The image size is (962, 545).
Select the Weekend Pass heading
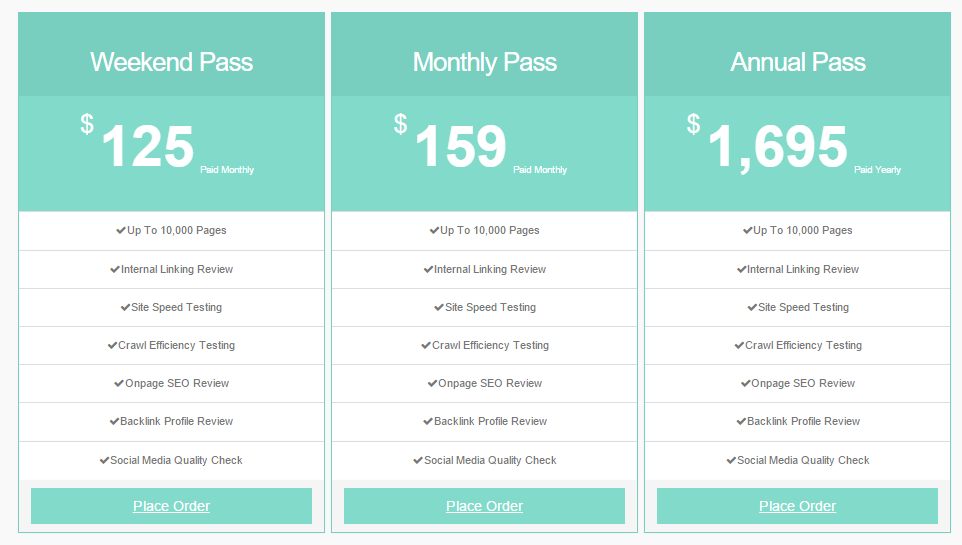coord(171,62)
